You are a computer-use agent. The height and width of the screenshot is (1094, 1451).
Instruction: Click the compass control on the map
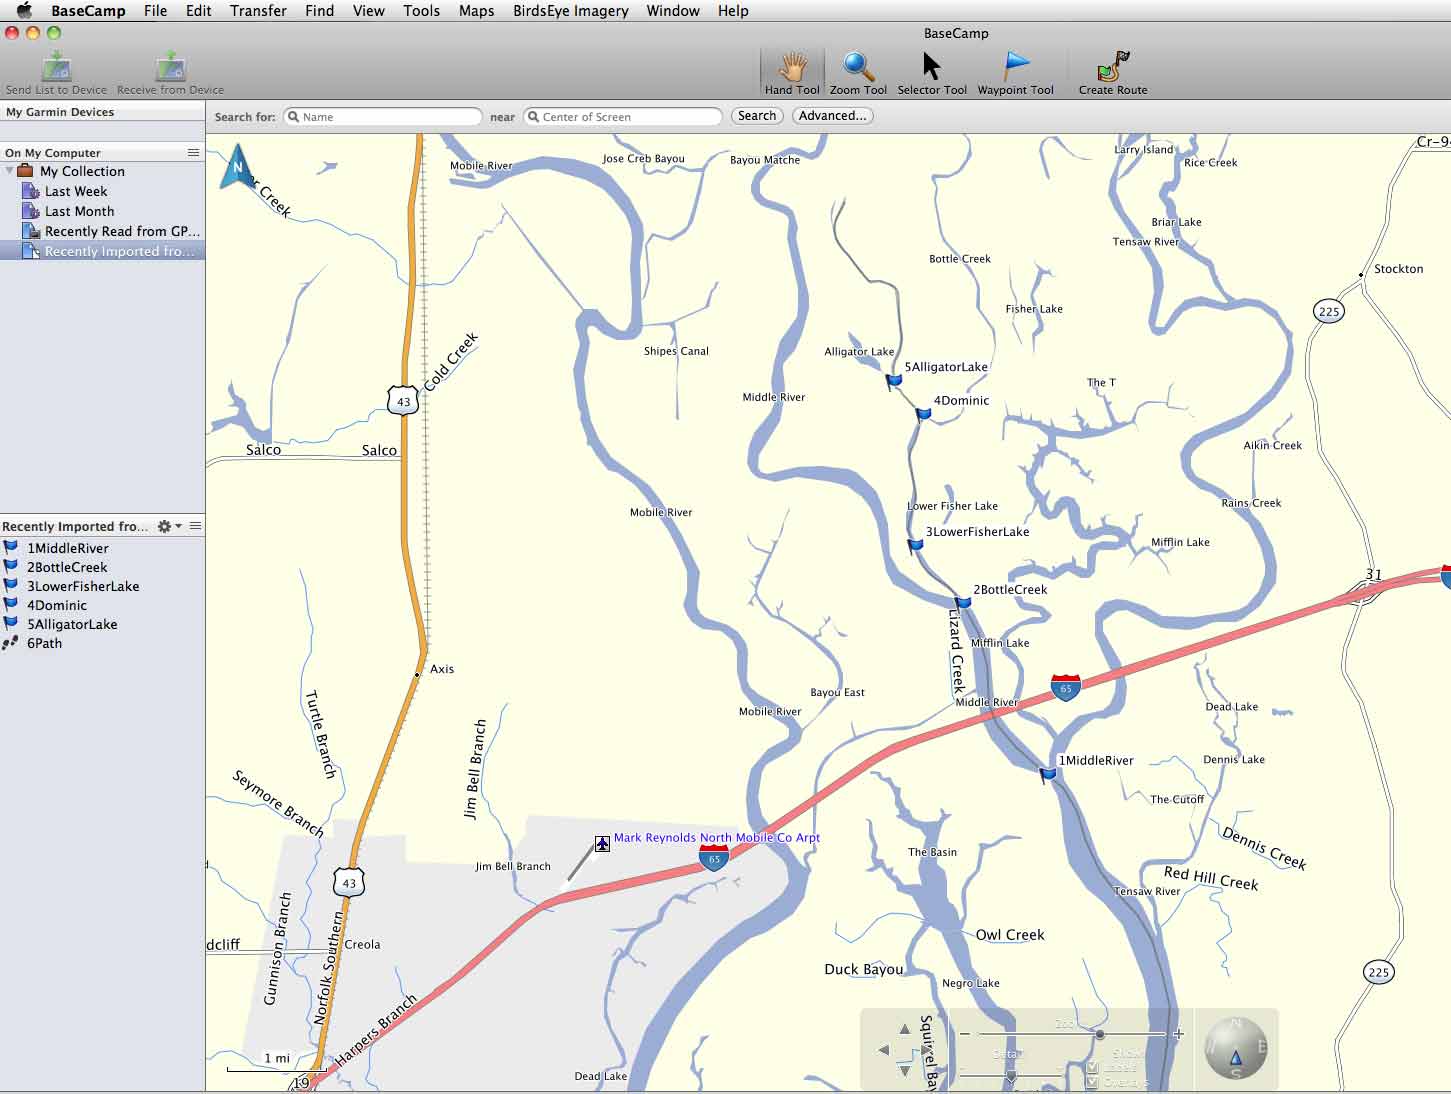click(x=1236, y=1049)
